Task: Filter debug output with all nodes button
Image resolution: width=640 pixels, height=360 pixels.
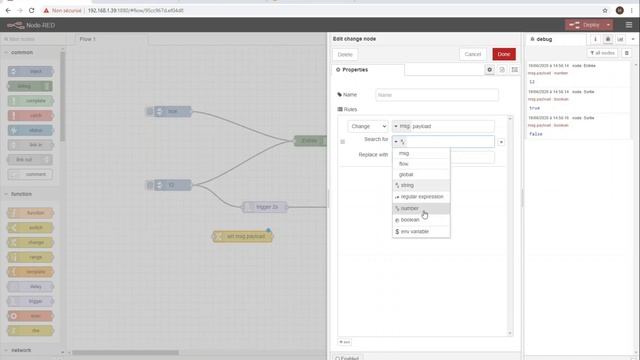Action: (x=602, y=53)
